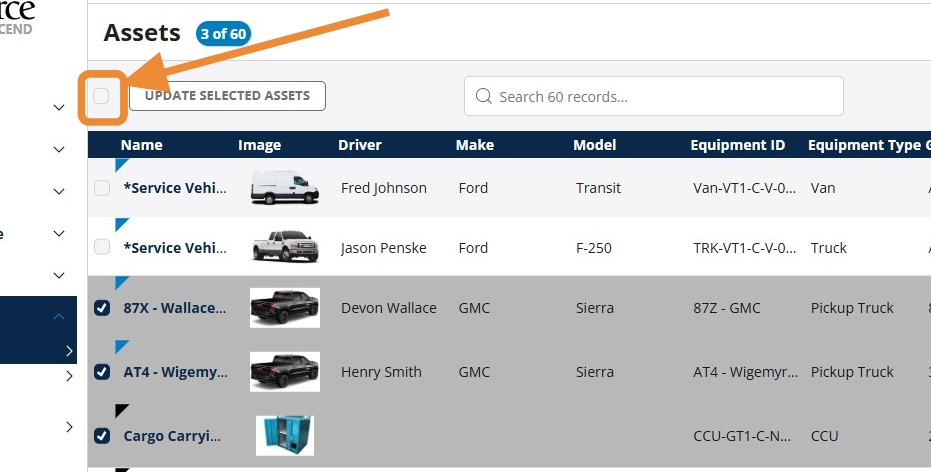The width and height of the screenshot is (931, 472).
Task: Sort by the Equipment Type column header
Action: pyautogui.click(x=864, y=145)
